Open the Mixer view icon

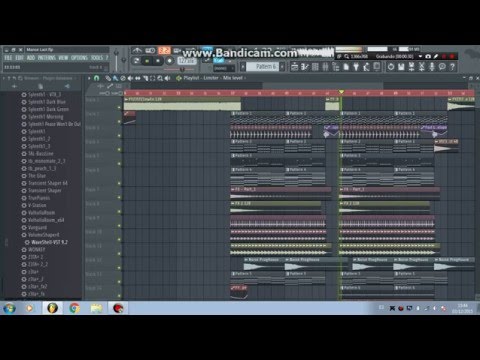point(326,67)
